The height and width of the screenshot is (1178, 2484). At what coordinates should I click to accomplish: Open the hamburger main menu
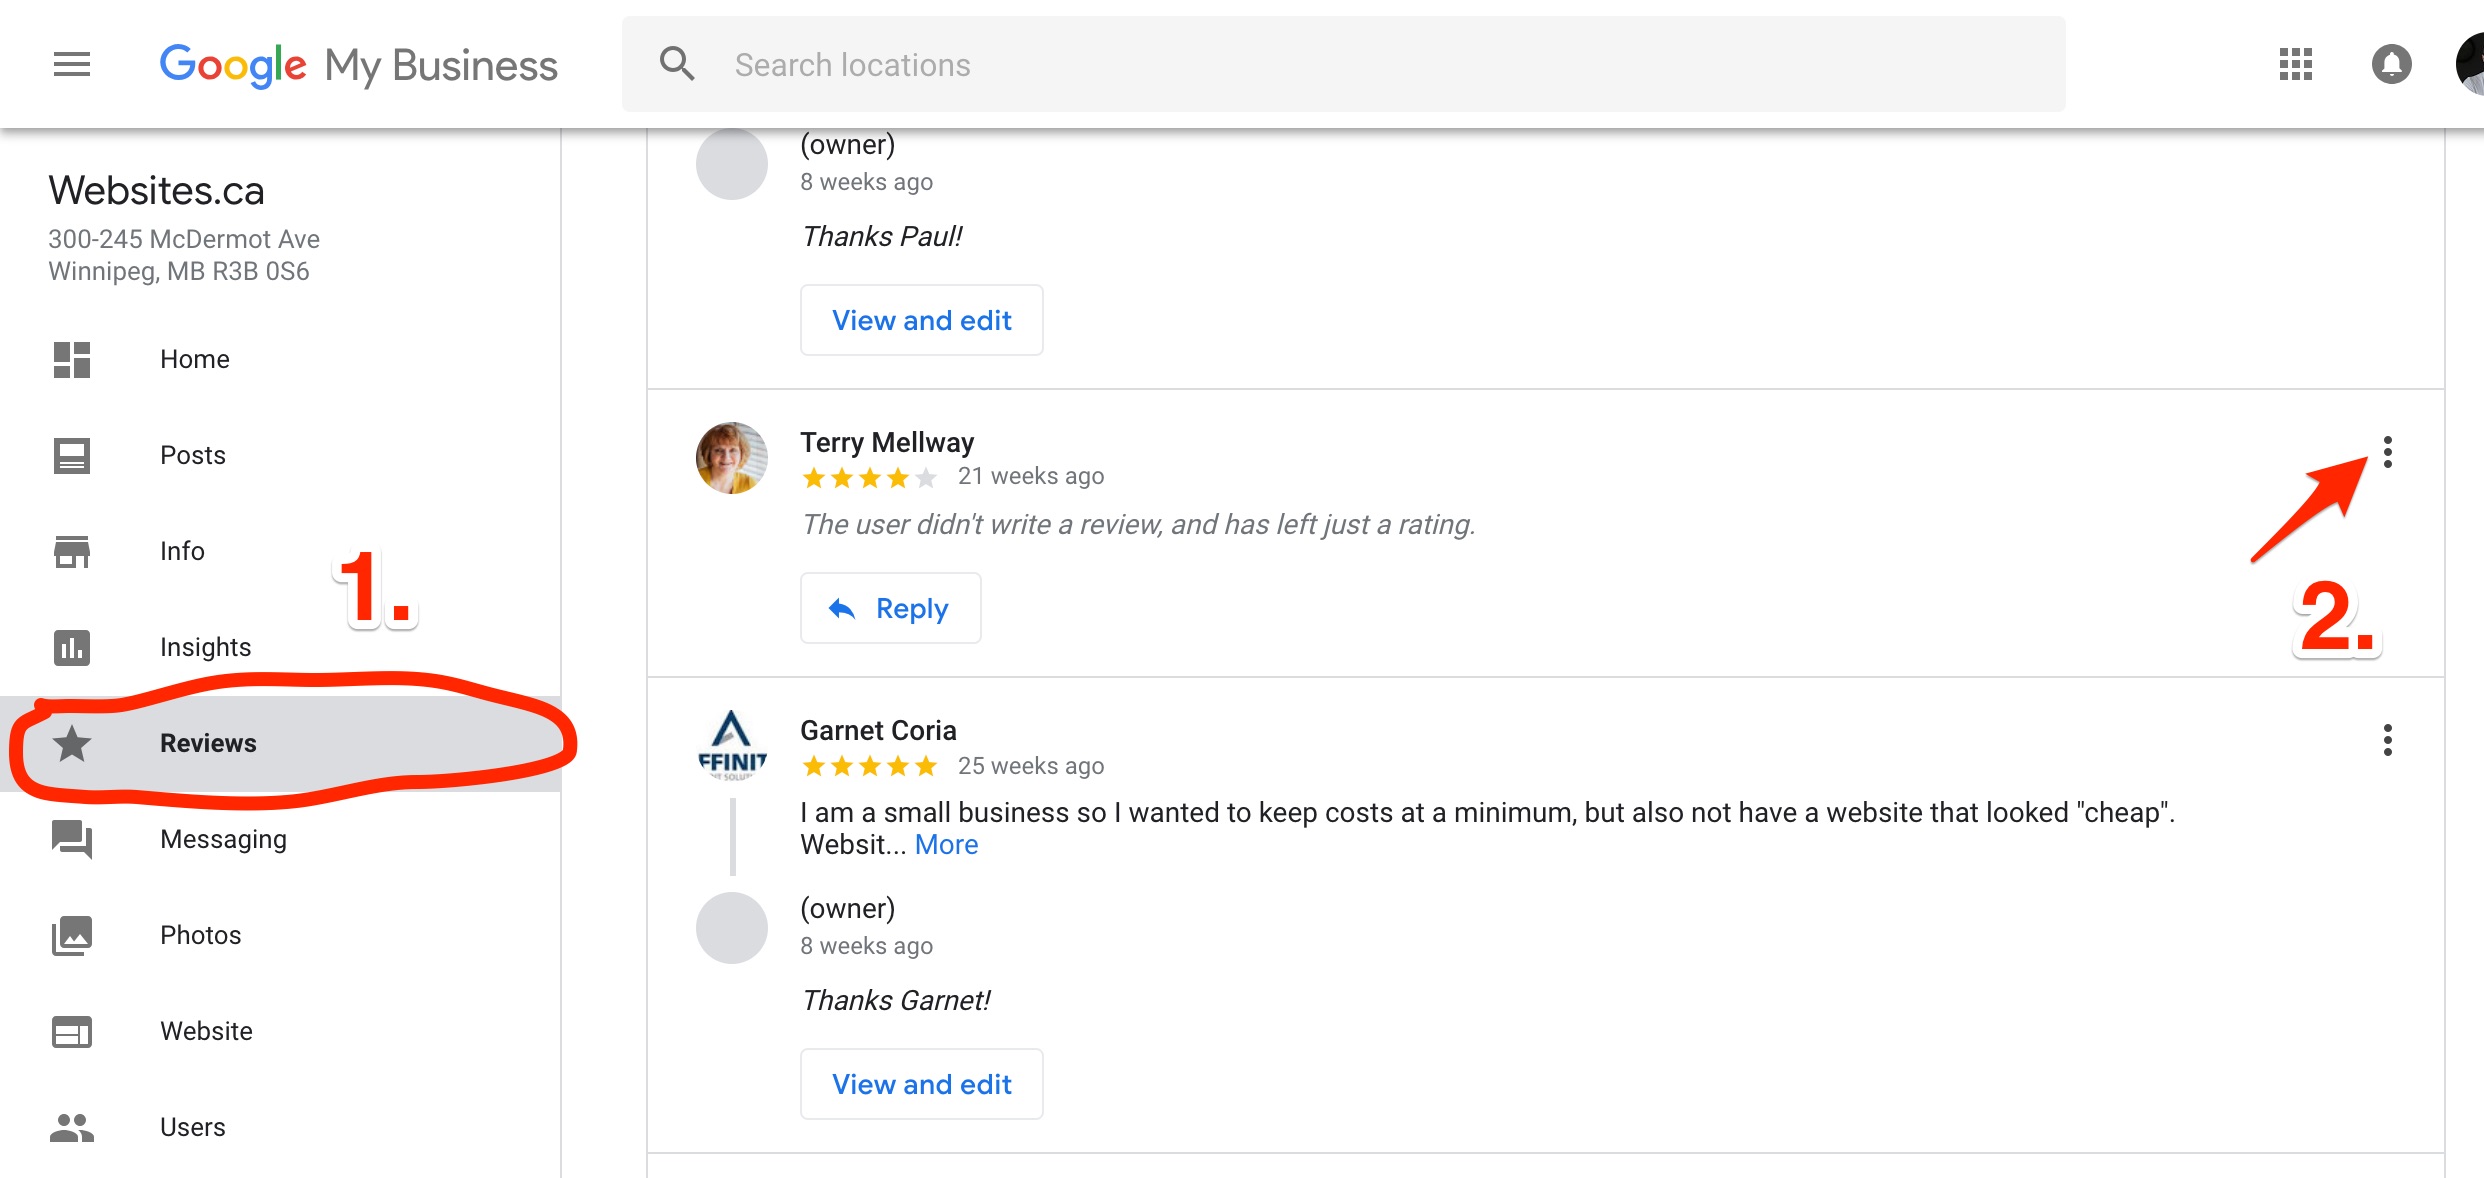pos(72,65)
